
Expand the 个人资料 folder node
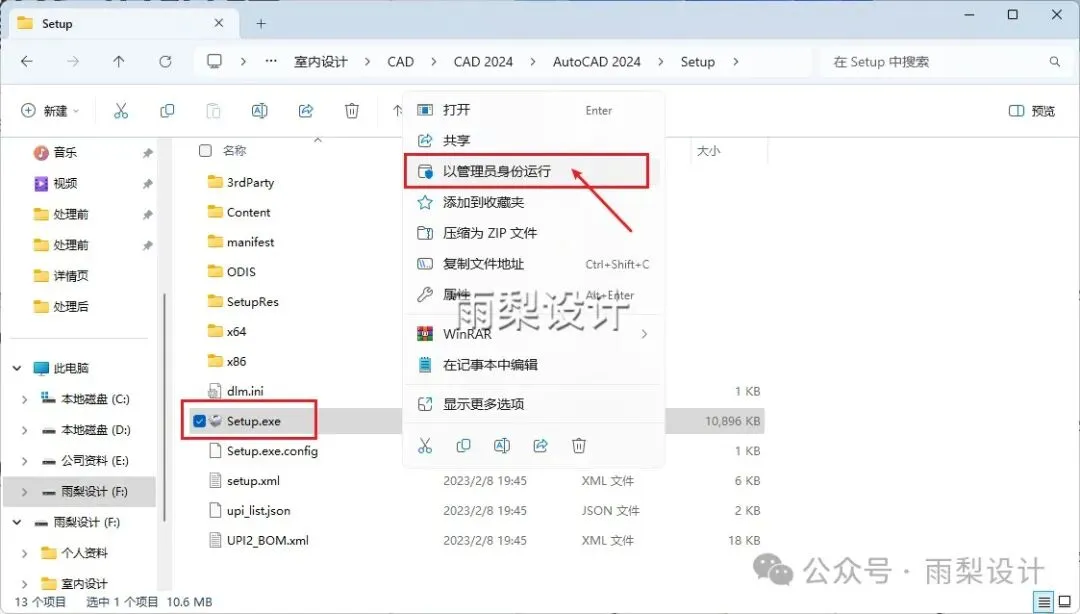click(x=25, y=553)
